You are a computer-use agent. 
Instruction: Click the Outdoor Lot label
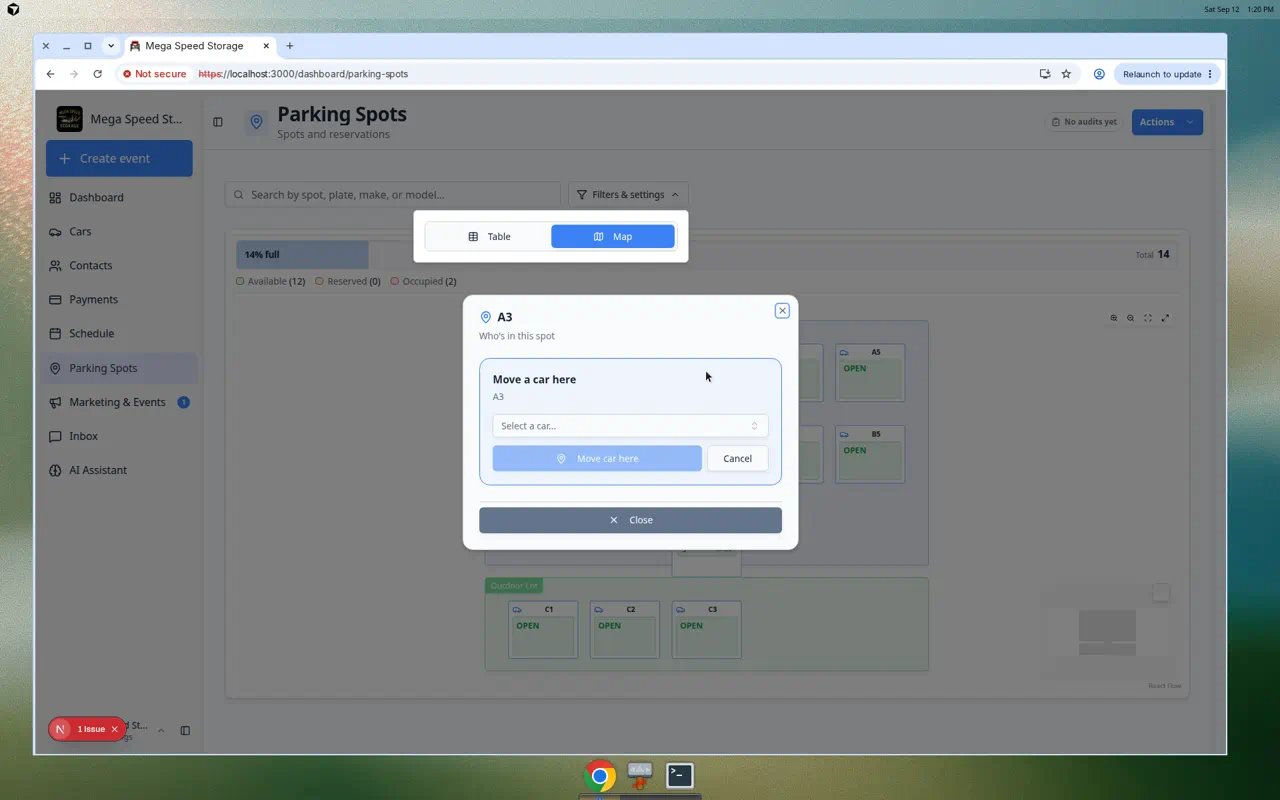click(514, 585)
